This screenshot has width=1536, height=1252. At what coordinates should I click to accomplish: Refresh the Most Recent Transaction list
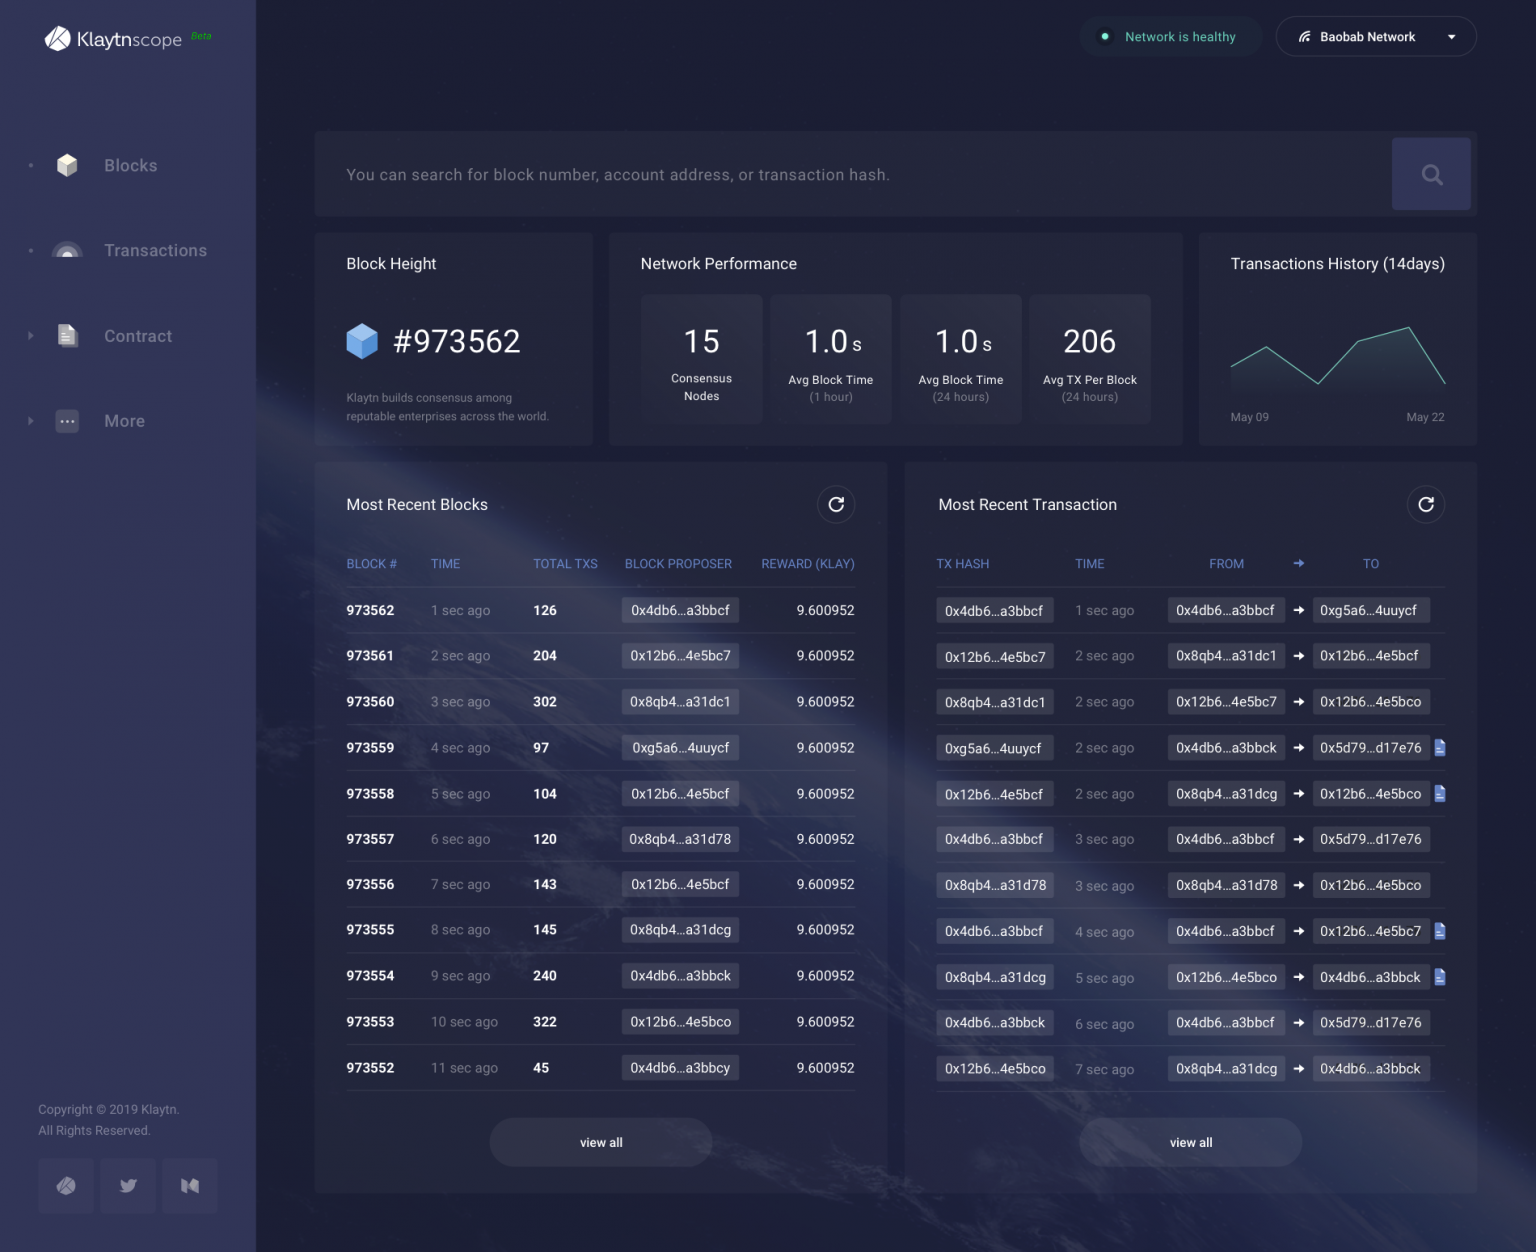(x=1426, y=505)
